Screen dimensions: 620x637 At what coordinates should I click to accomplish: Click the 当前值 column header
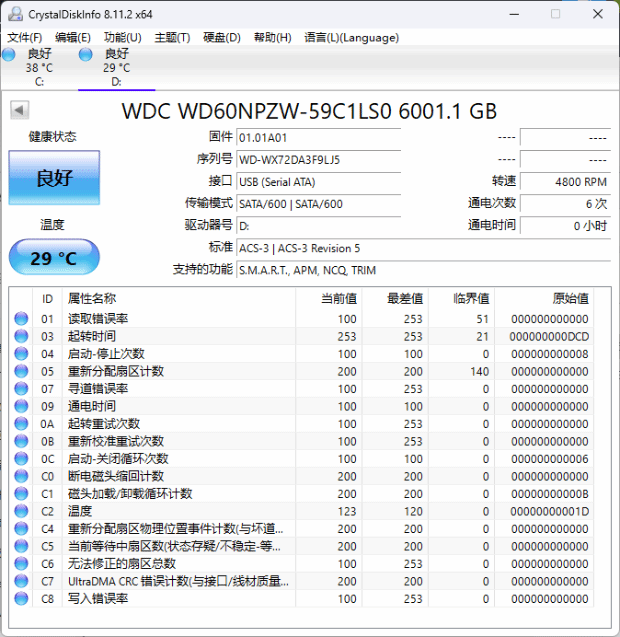(329, 299)
